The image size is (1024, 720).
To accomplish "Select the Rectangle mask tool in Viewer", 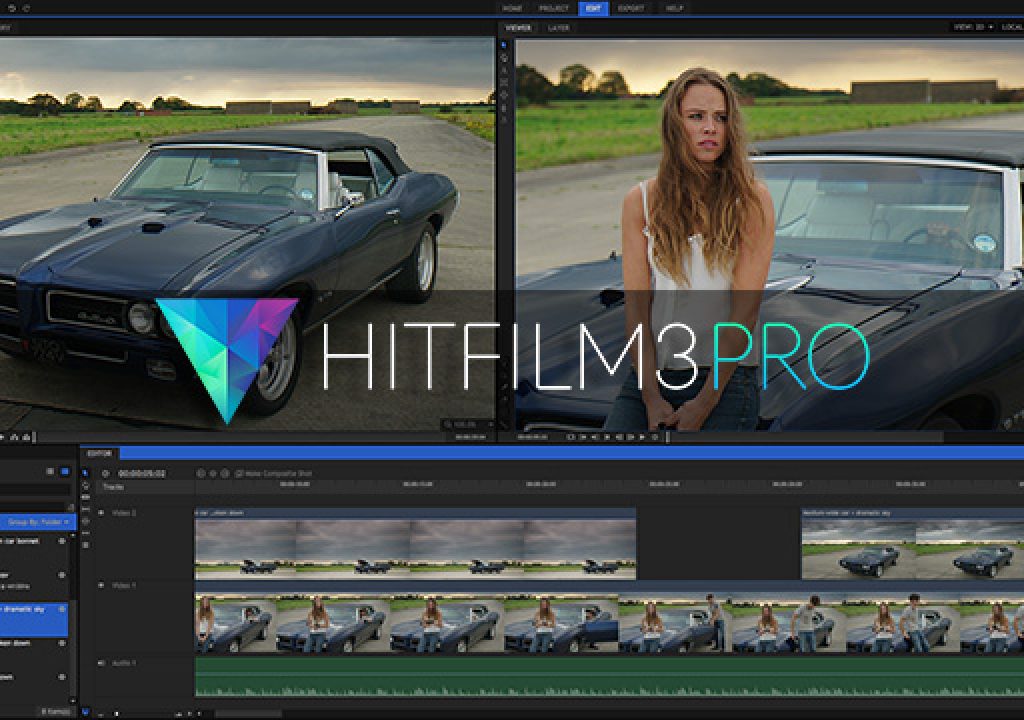I will coord(504,83).
